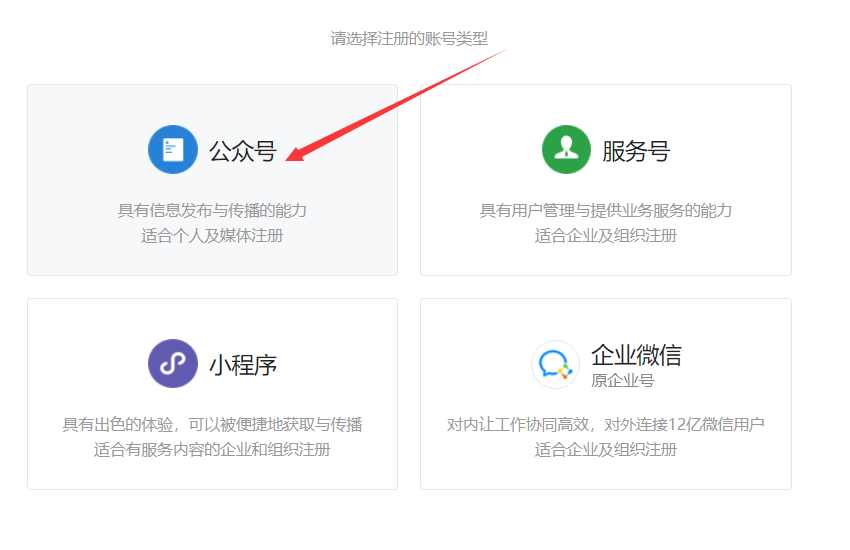
Task: Click the 企业微信 chat bubble icon
Action: tap(555, 364)
